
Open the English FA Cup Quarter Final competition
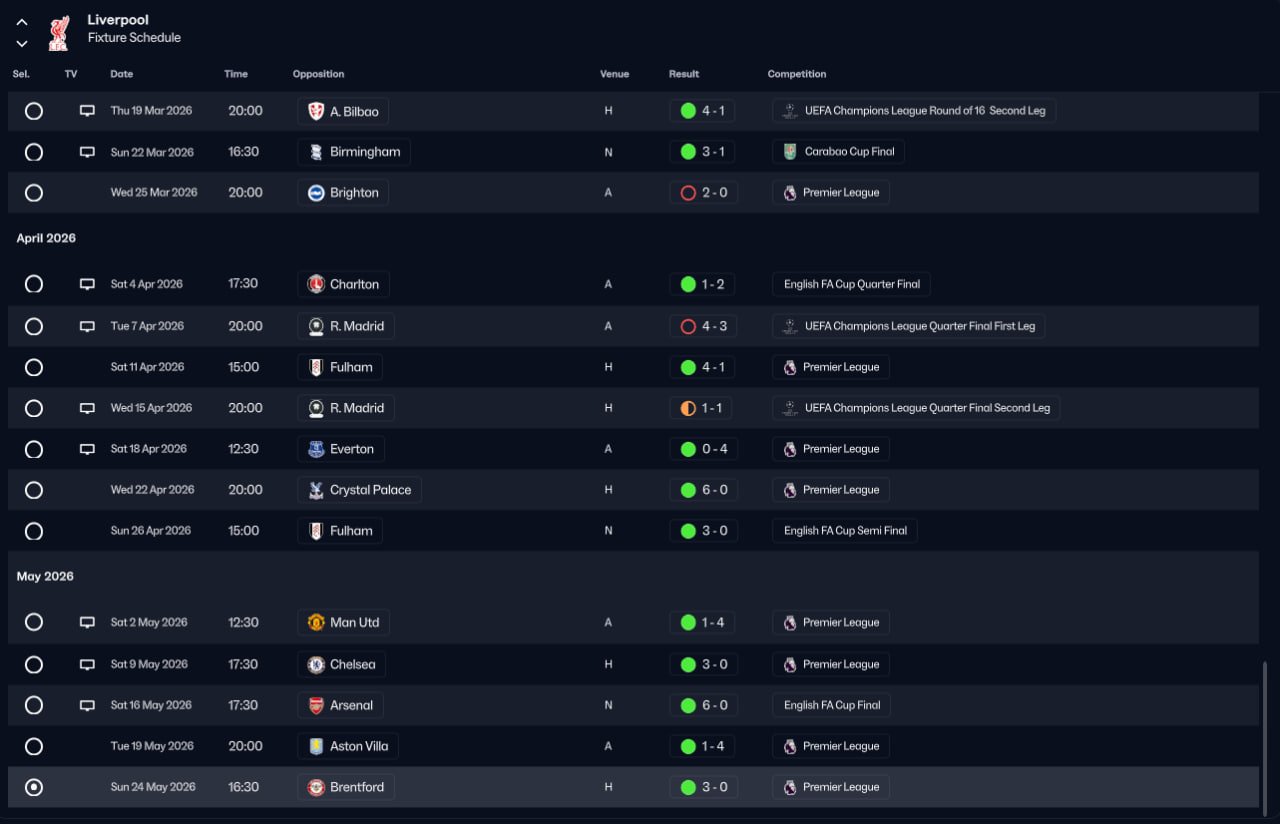pos(852,284)
